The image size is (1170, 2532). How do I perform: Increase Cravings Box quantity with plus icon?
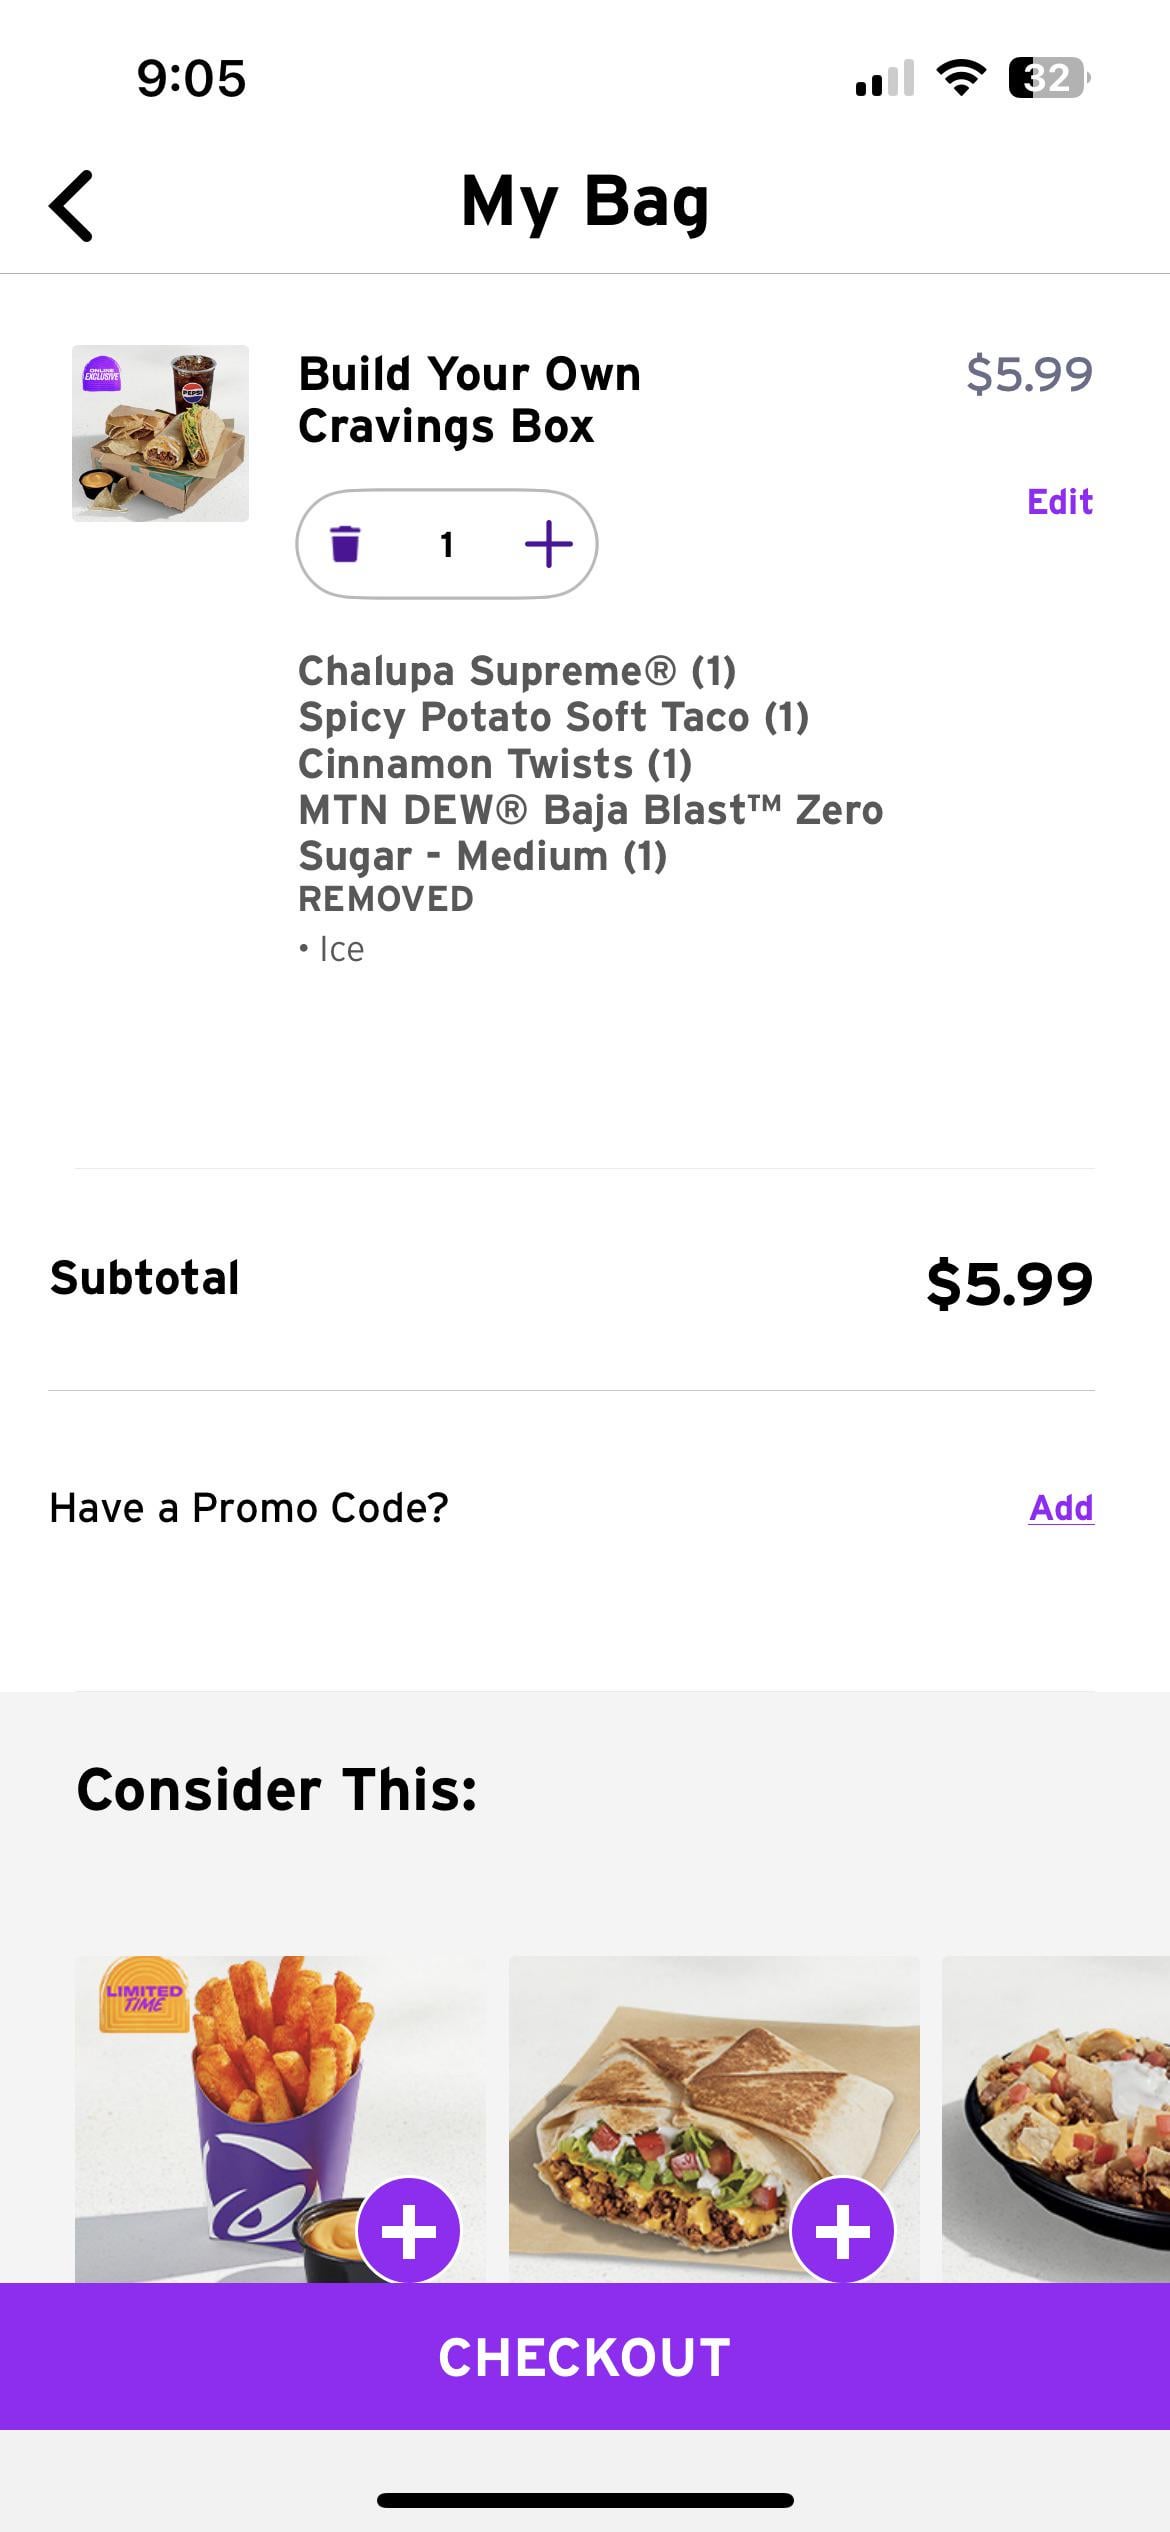coord(548,544)
